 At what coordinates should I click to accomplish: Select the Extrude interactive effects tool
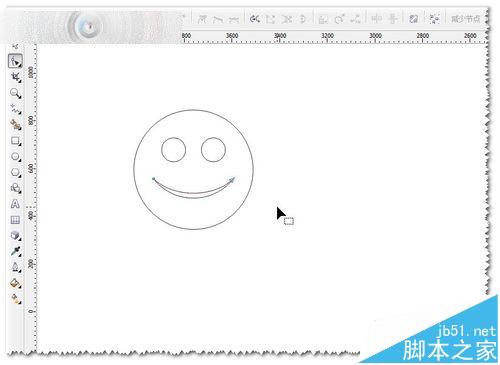15,235
